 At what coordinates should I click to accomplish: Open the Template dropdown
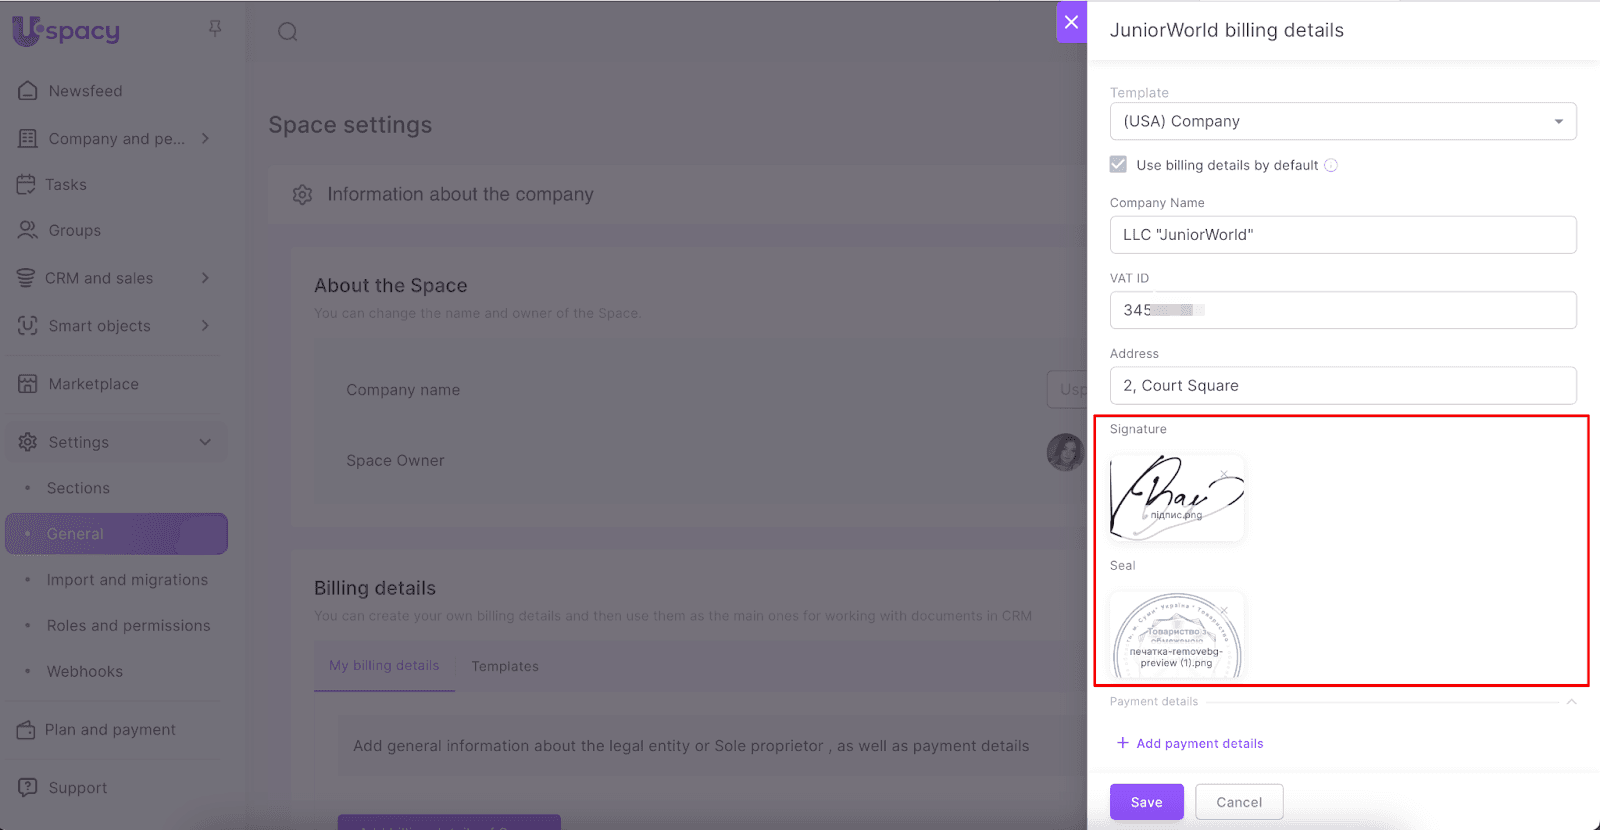[1342, 121]
